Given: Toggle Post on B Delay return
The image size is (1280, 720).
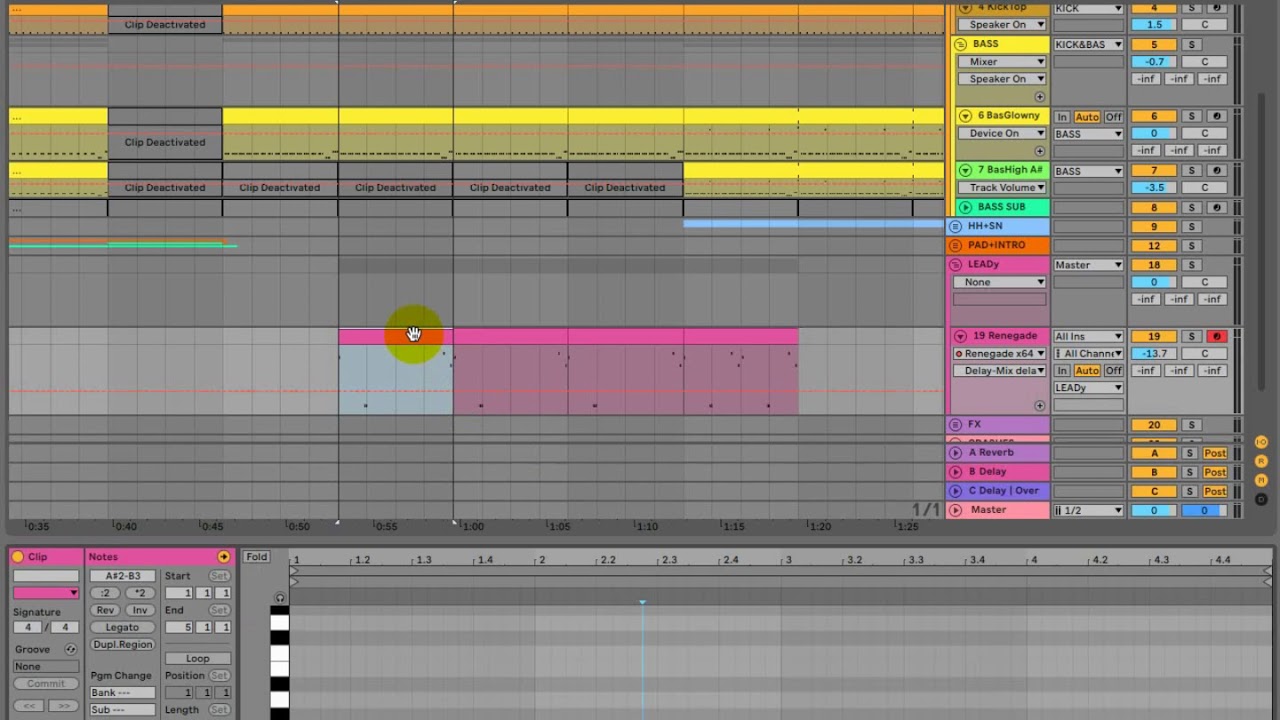Looking at the screenshot, I should click(1215, 472).
